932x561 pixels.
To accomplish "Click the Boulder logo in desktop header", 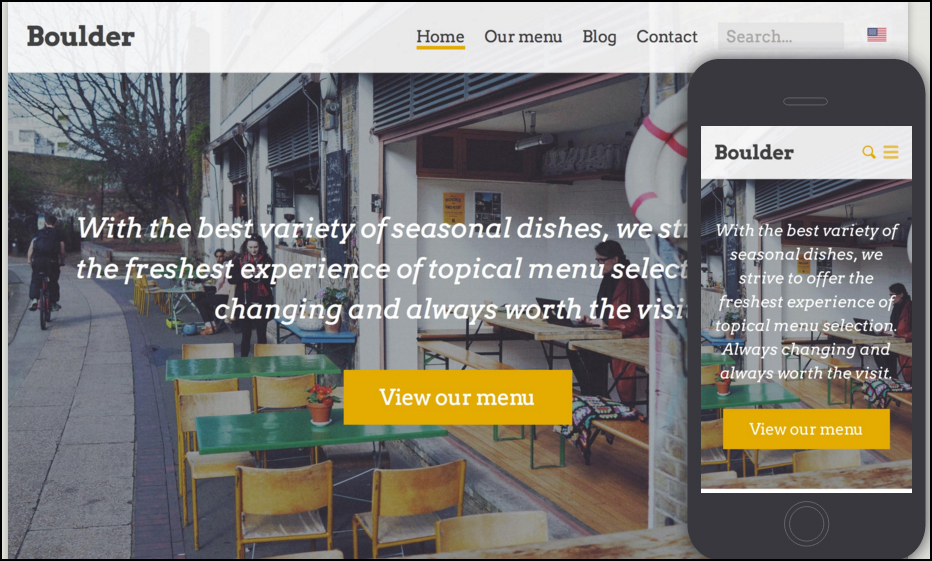I will point(81,36).
